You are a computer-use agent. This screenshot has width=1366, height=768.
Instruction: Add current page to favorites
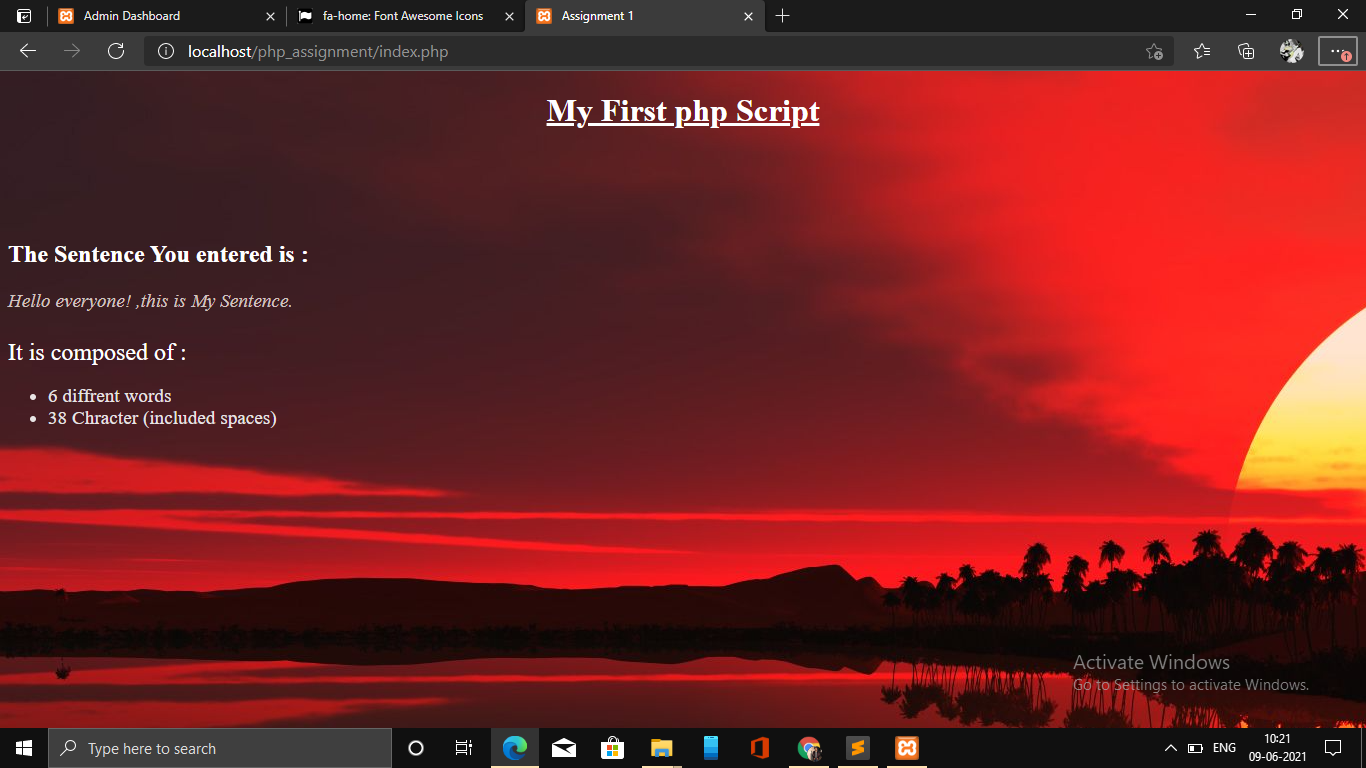point(1155,51)
